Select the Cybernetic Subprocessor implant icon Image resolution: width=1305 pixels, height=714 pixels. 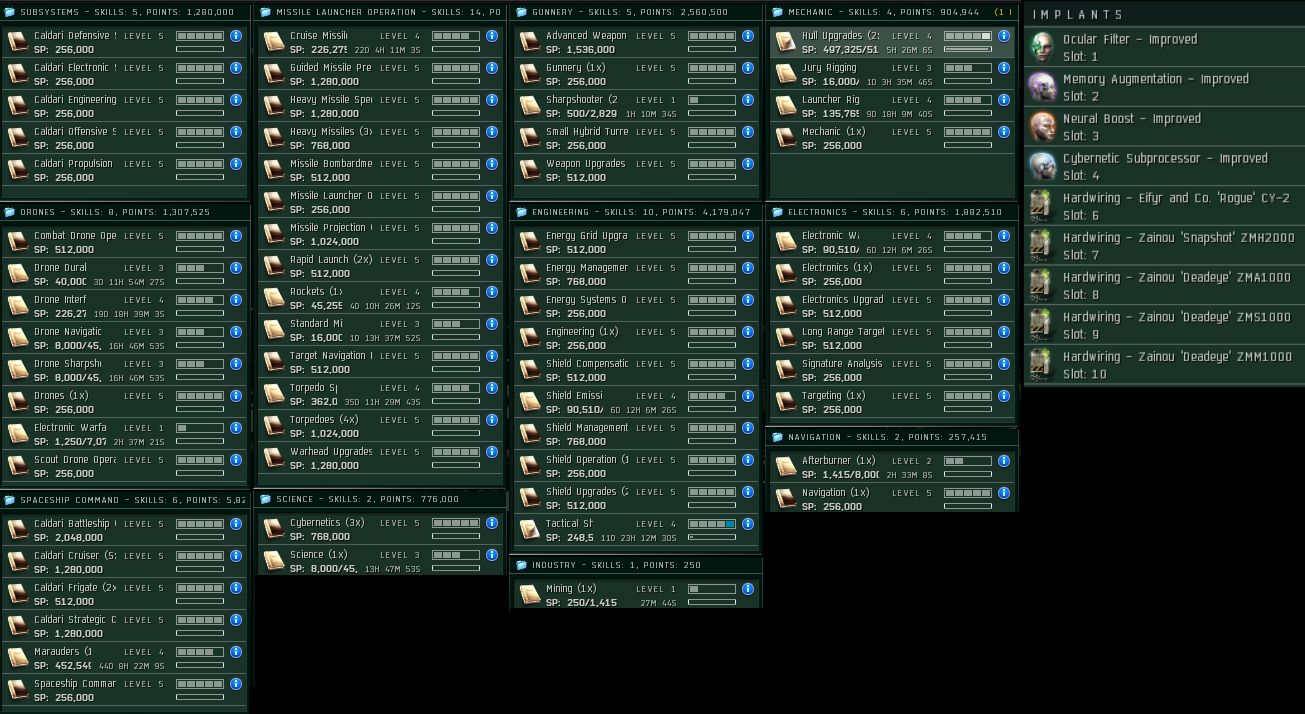coord(1043,166)
